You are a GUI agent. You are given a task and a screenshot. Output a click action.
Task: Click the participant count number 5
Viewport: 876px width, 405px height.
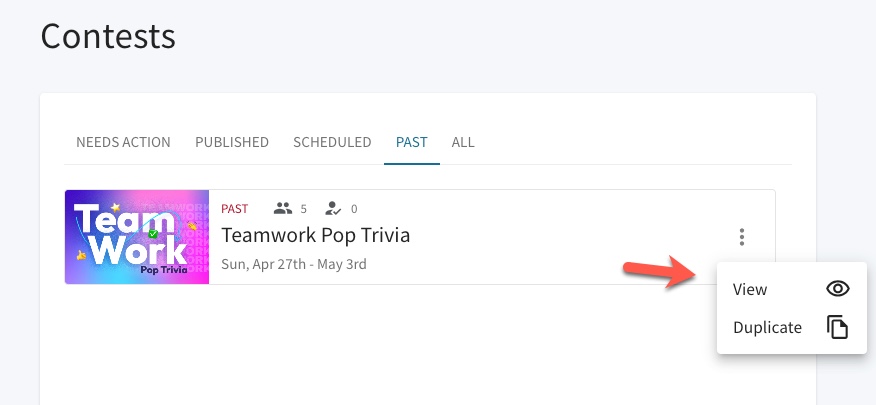(x=303, y=209)
